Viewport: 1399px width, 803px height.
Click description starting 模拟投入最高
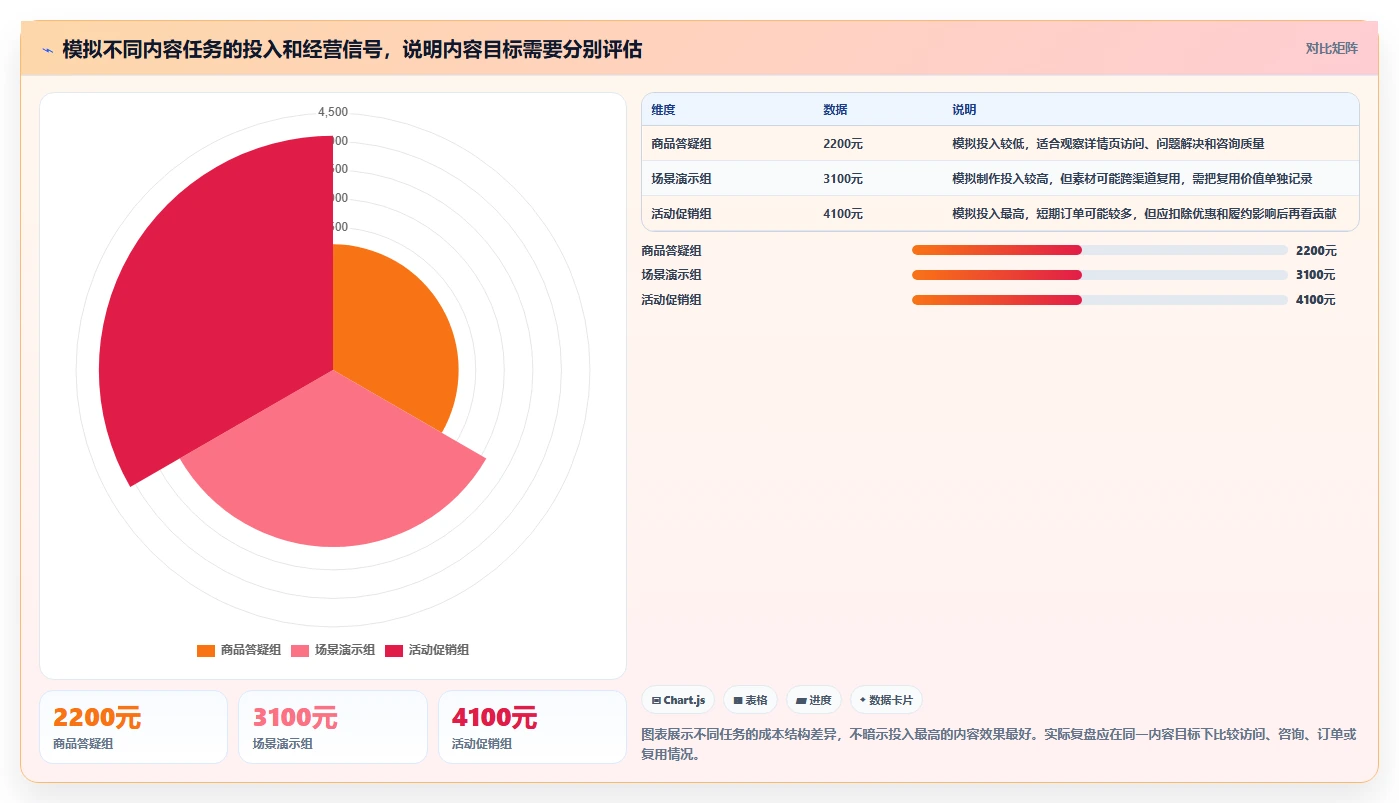1144,214
